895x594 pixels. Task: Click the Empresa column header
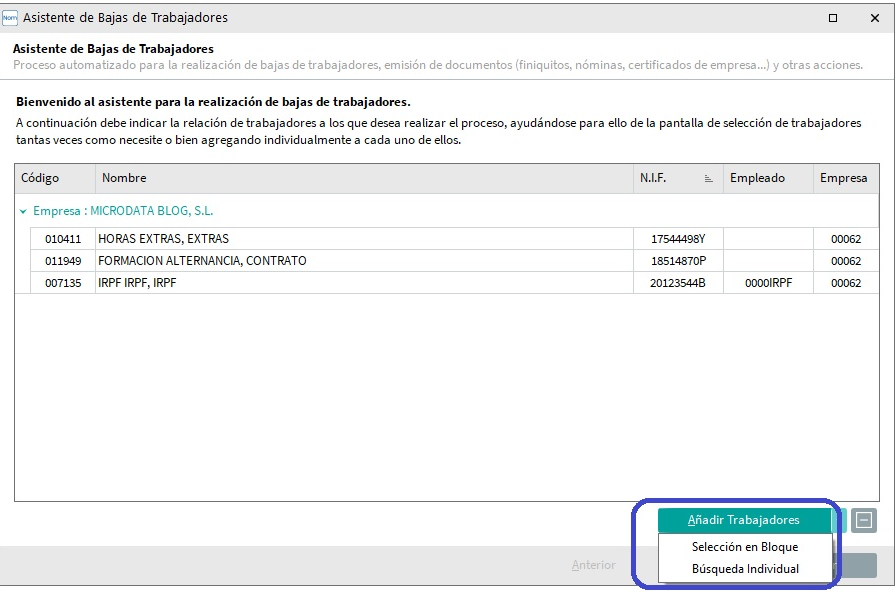[x=846, y=179]
